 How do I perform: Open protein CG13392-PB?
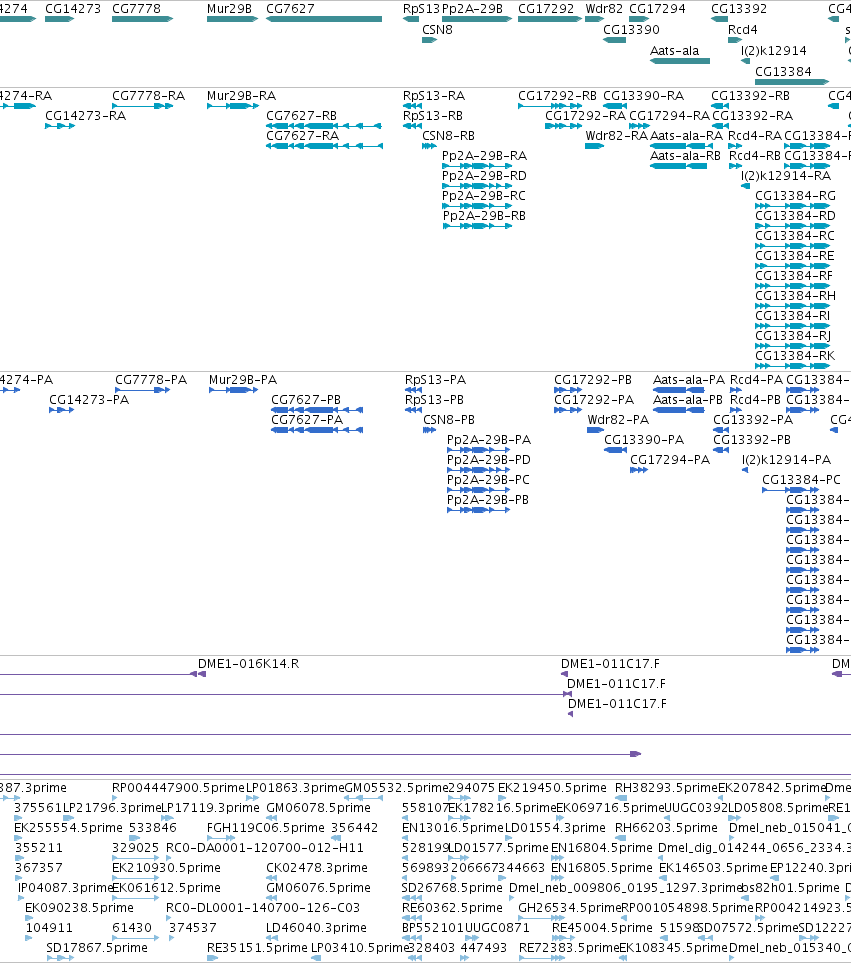752,440
